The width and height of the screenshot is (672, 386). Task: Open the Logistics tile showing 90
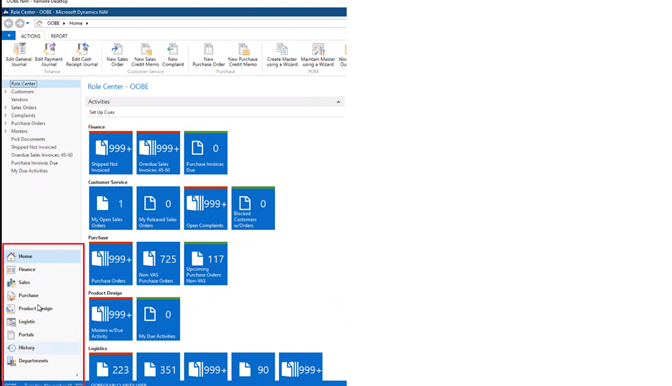(x=253, y=367)
